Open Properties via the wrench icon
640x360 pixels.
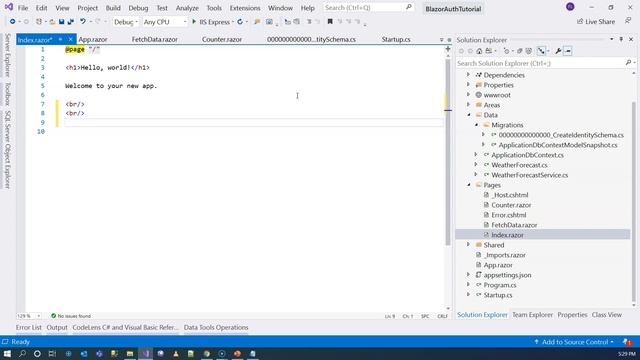[x=558, y=51]
